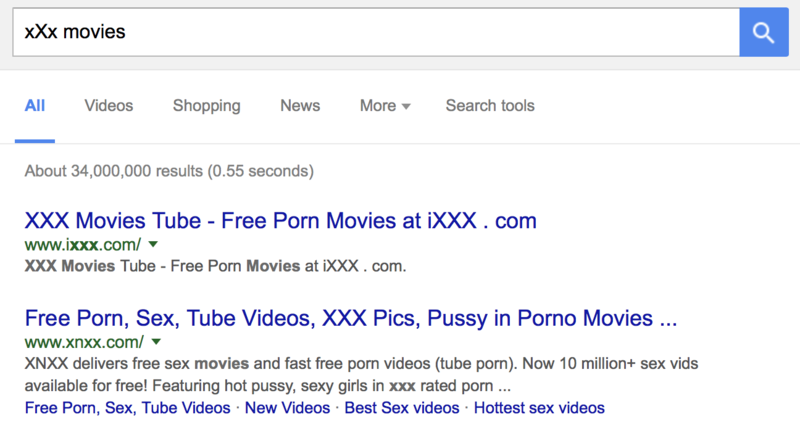Open the first result's blue title link

(x=281, y=221)
